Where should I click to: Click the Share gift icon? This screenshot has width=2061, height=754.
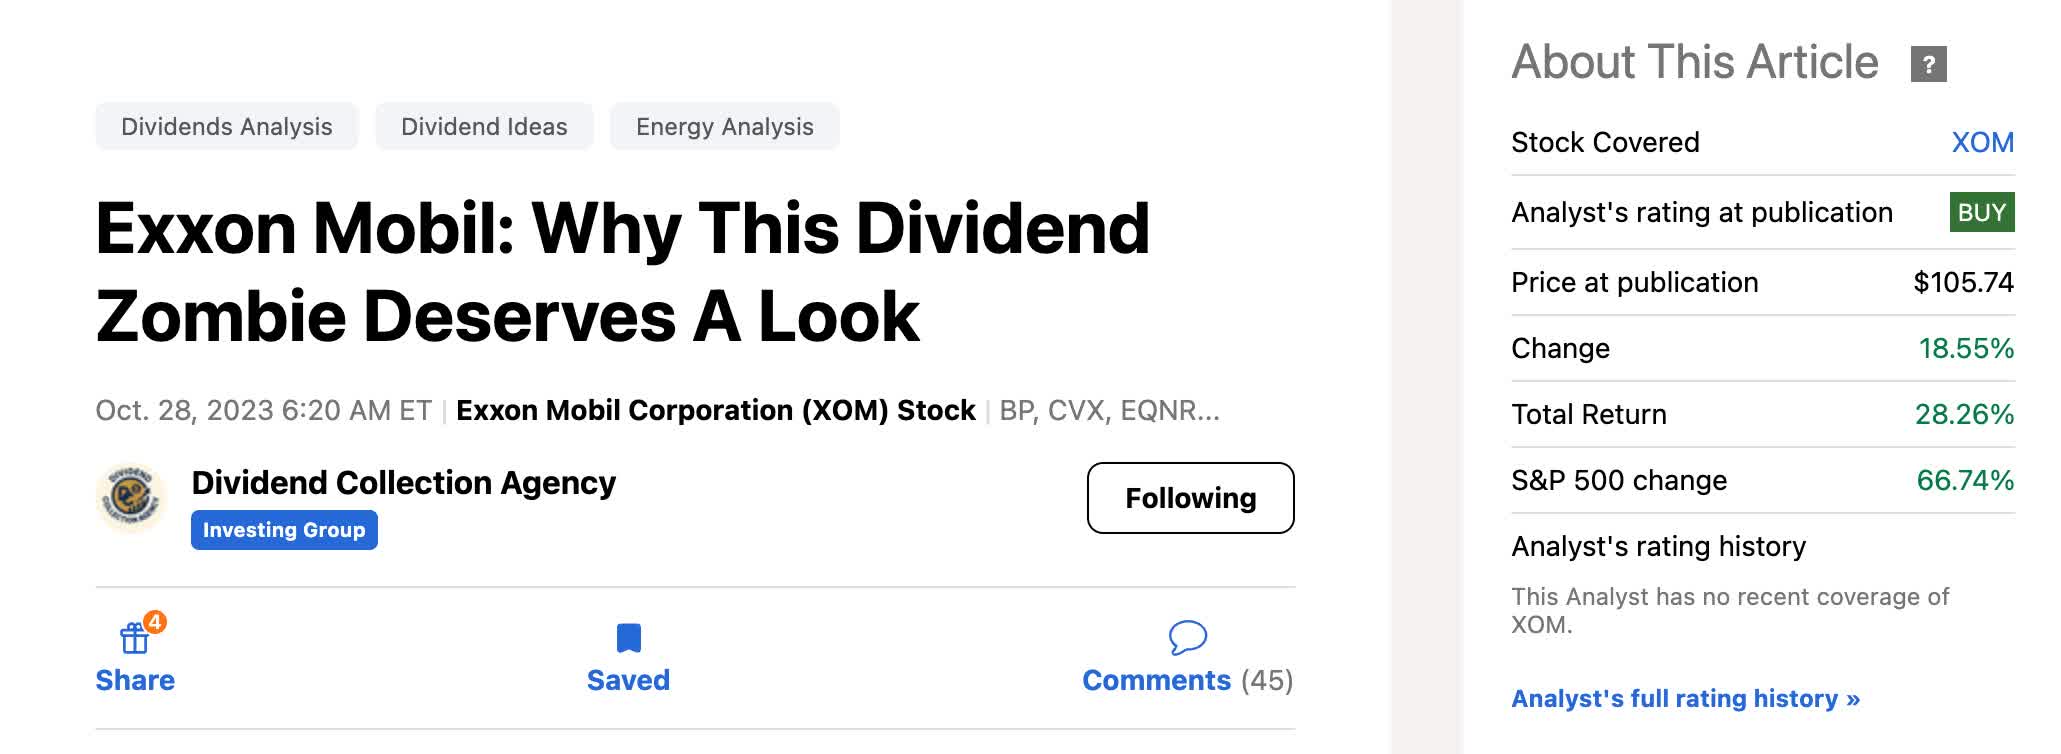(x=134, y=638)
